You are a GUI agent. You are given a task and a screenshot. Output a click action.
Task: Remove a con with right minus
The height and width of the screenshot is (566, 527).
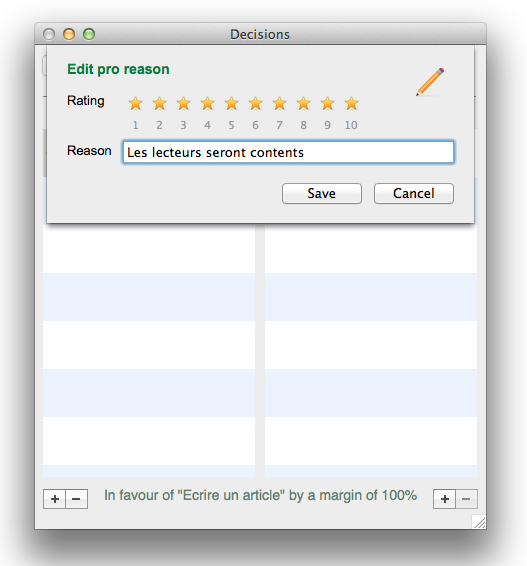pyautogui.click(x=467, y=499)
